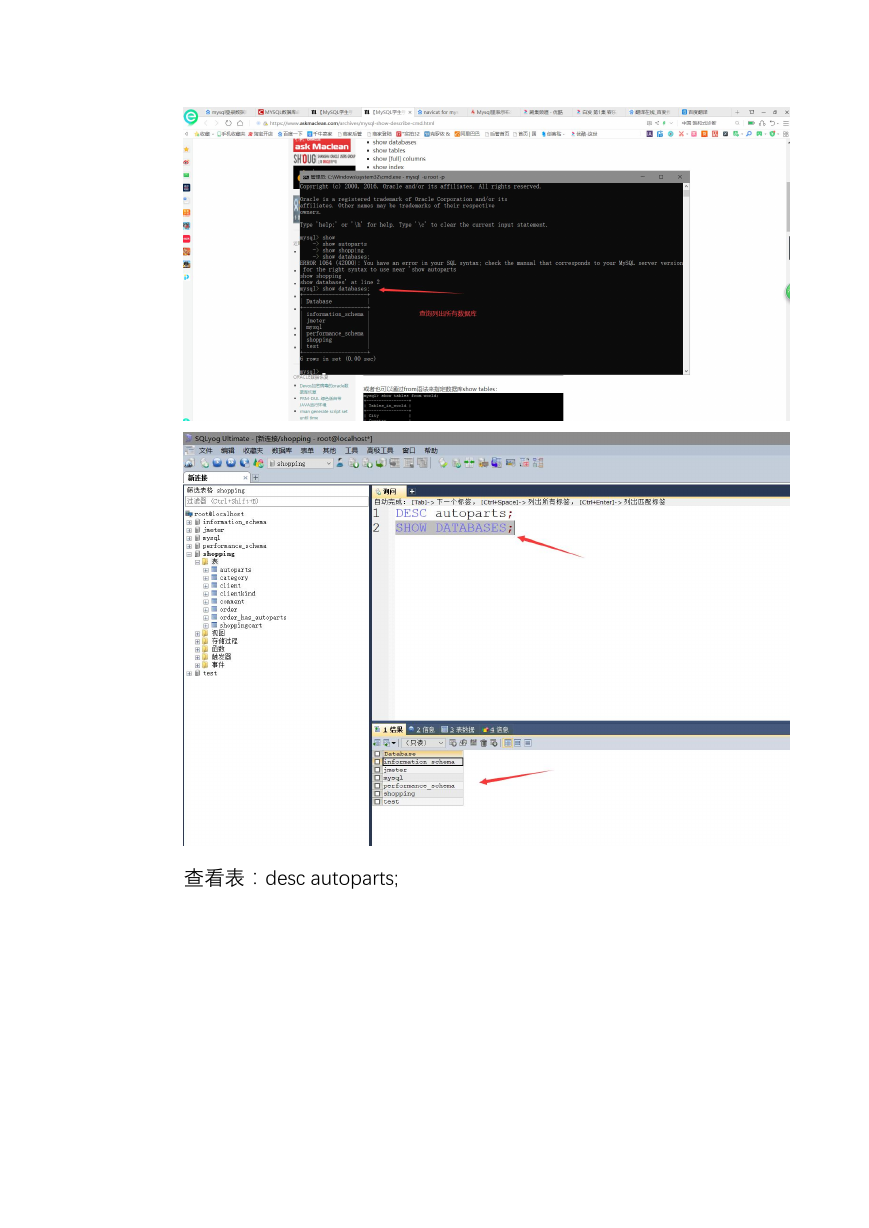Screen dimensions: 869x1228
Task: Open the 数据库 menu in SQLyog
Action: click(282, 451)
